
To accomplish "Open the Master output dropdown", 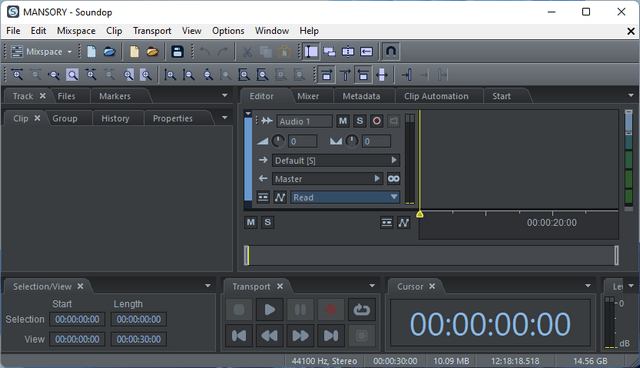I will coord(327,179).
